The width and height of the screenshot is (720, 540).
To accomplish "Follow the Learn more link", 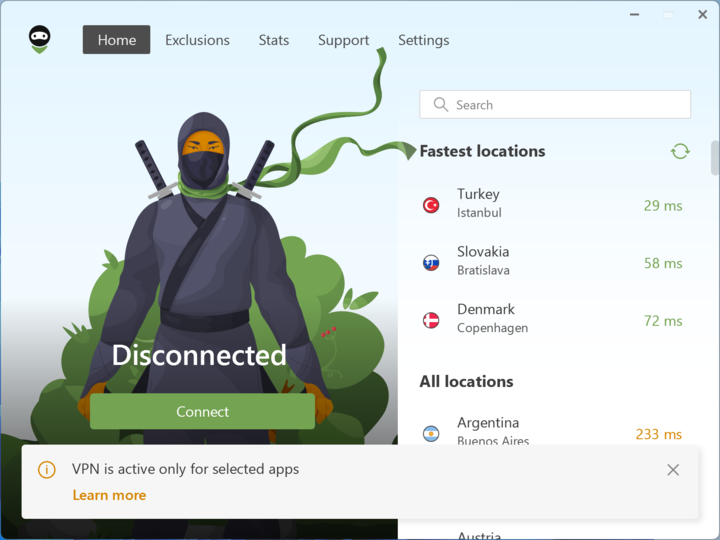I will (109, 495).
